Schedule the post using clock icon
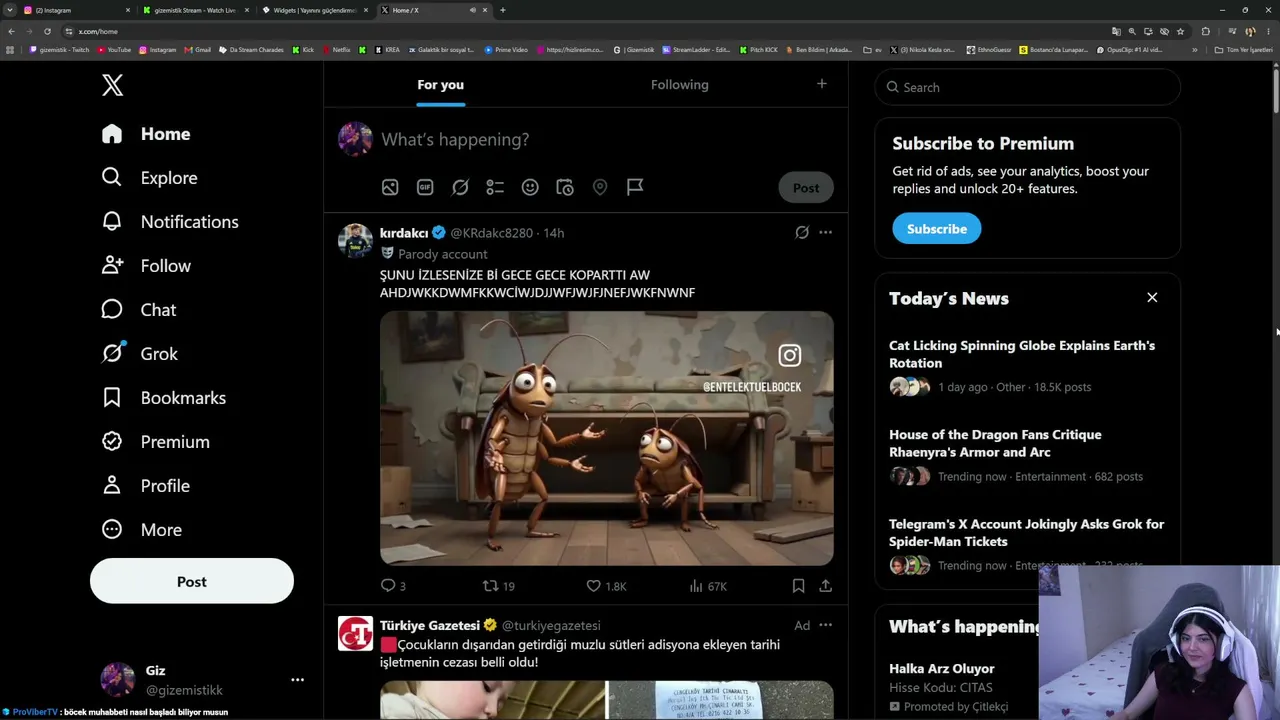This screenshot has width=1280, height=720. pos(565,187)
